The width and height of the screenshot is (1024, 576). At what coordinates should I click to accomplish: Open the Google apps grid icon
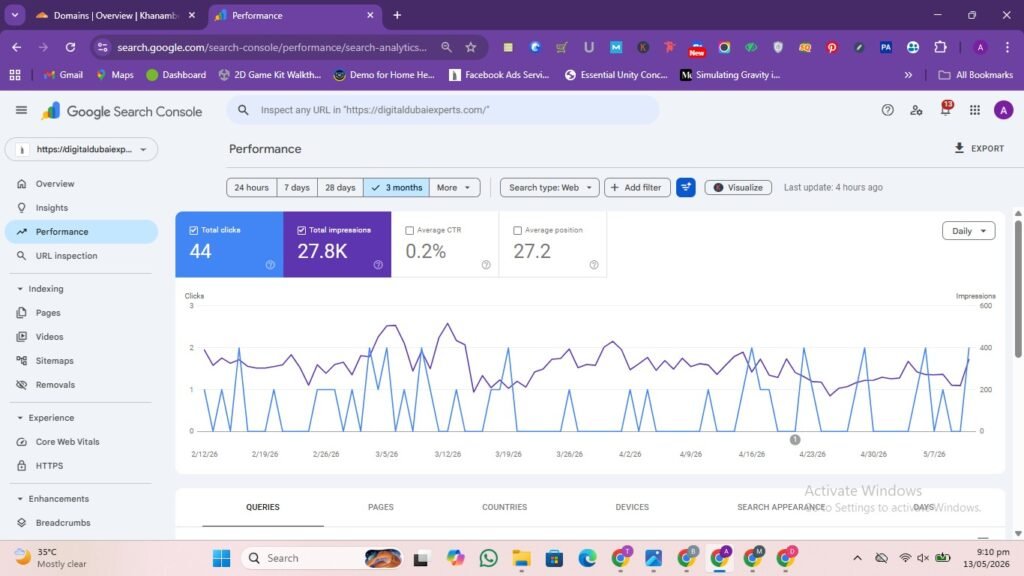(x=974, y=110)
